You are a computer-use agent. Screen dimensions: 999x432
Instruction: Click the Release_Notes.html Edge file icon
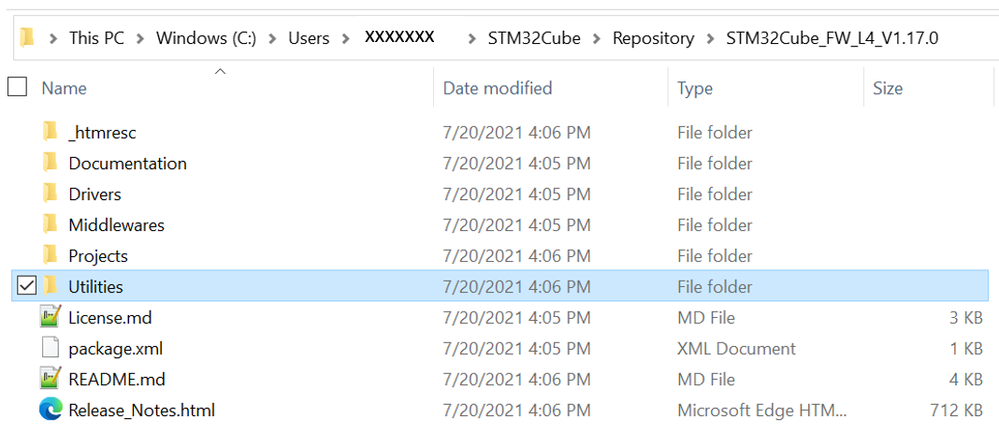pyautogui.click(x=50, y=410)
